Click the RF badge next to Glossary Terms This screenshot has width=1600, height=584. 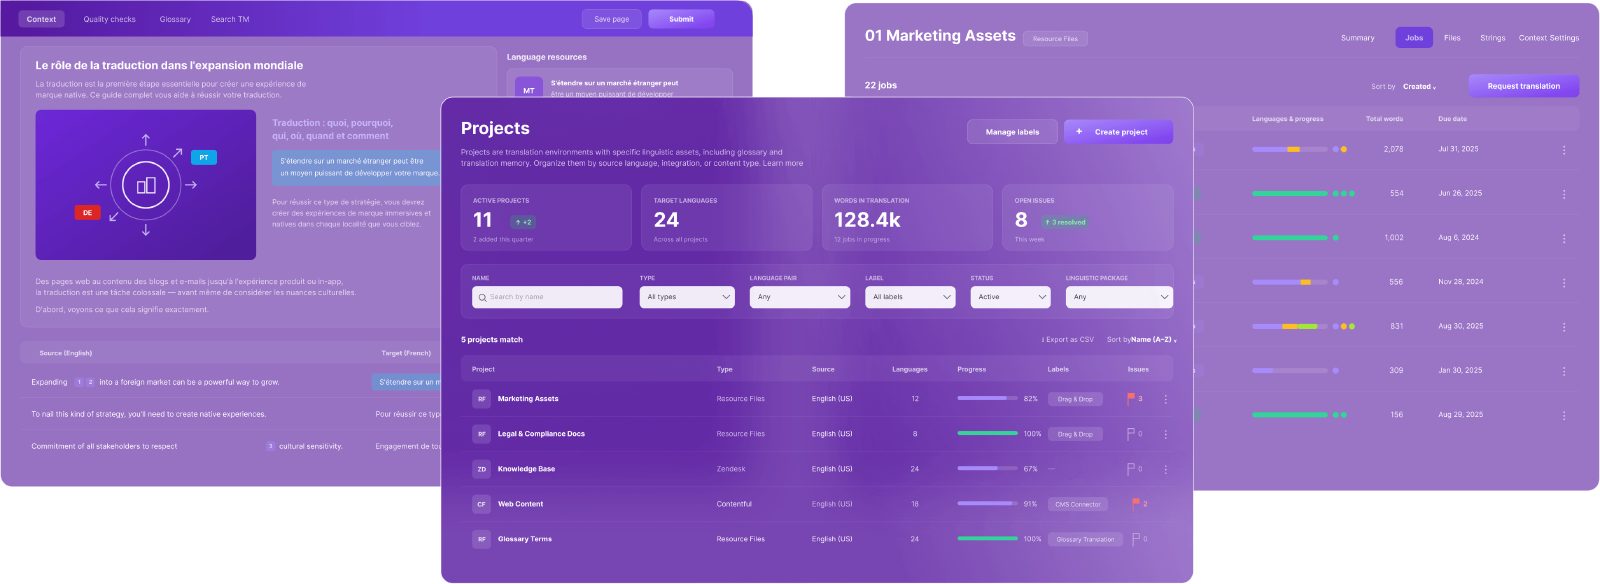pos(481,539)
